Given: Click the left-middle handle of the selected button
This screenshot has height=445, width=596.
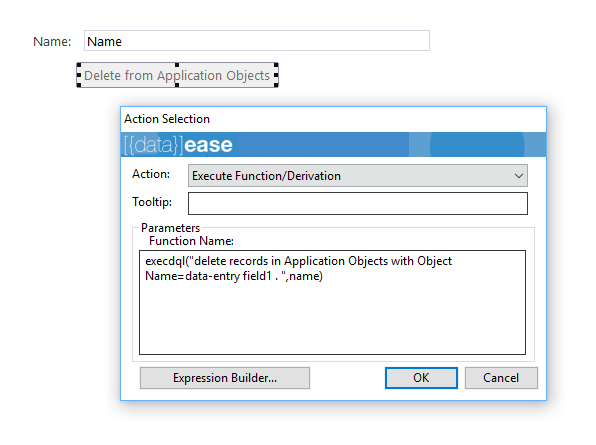Looking at the screenshot, I should pos(79,75).
